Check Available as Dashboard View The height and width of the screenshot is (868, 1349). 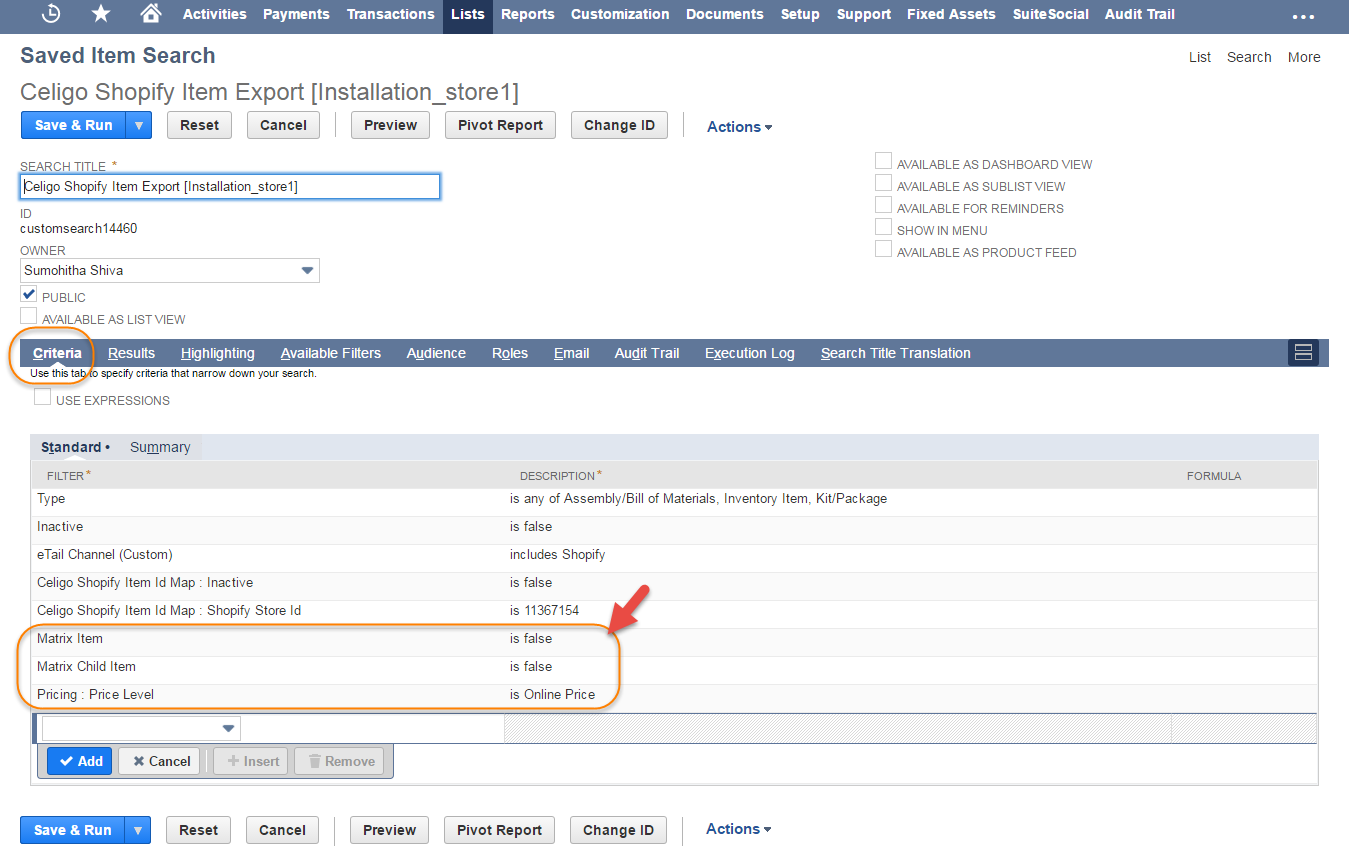point(883,161)
